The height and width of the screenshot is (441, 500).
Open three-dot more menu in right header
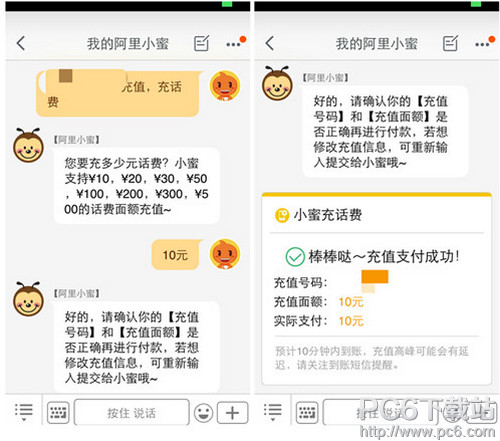[482, 44]
